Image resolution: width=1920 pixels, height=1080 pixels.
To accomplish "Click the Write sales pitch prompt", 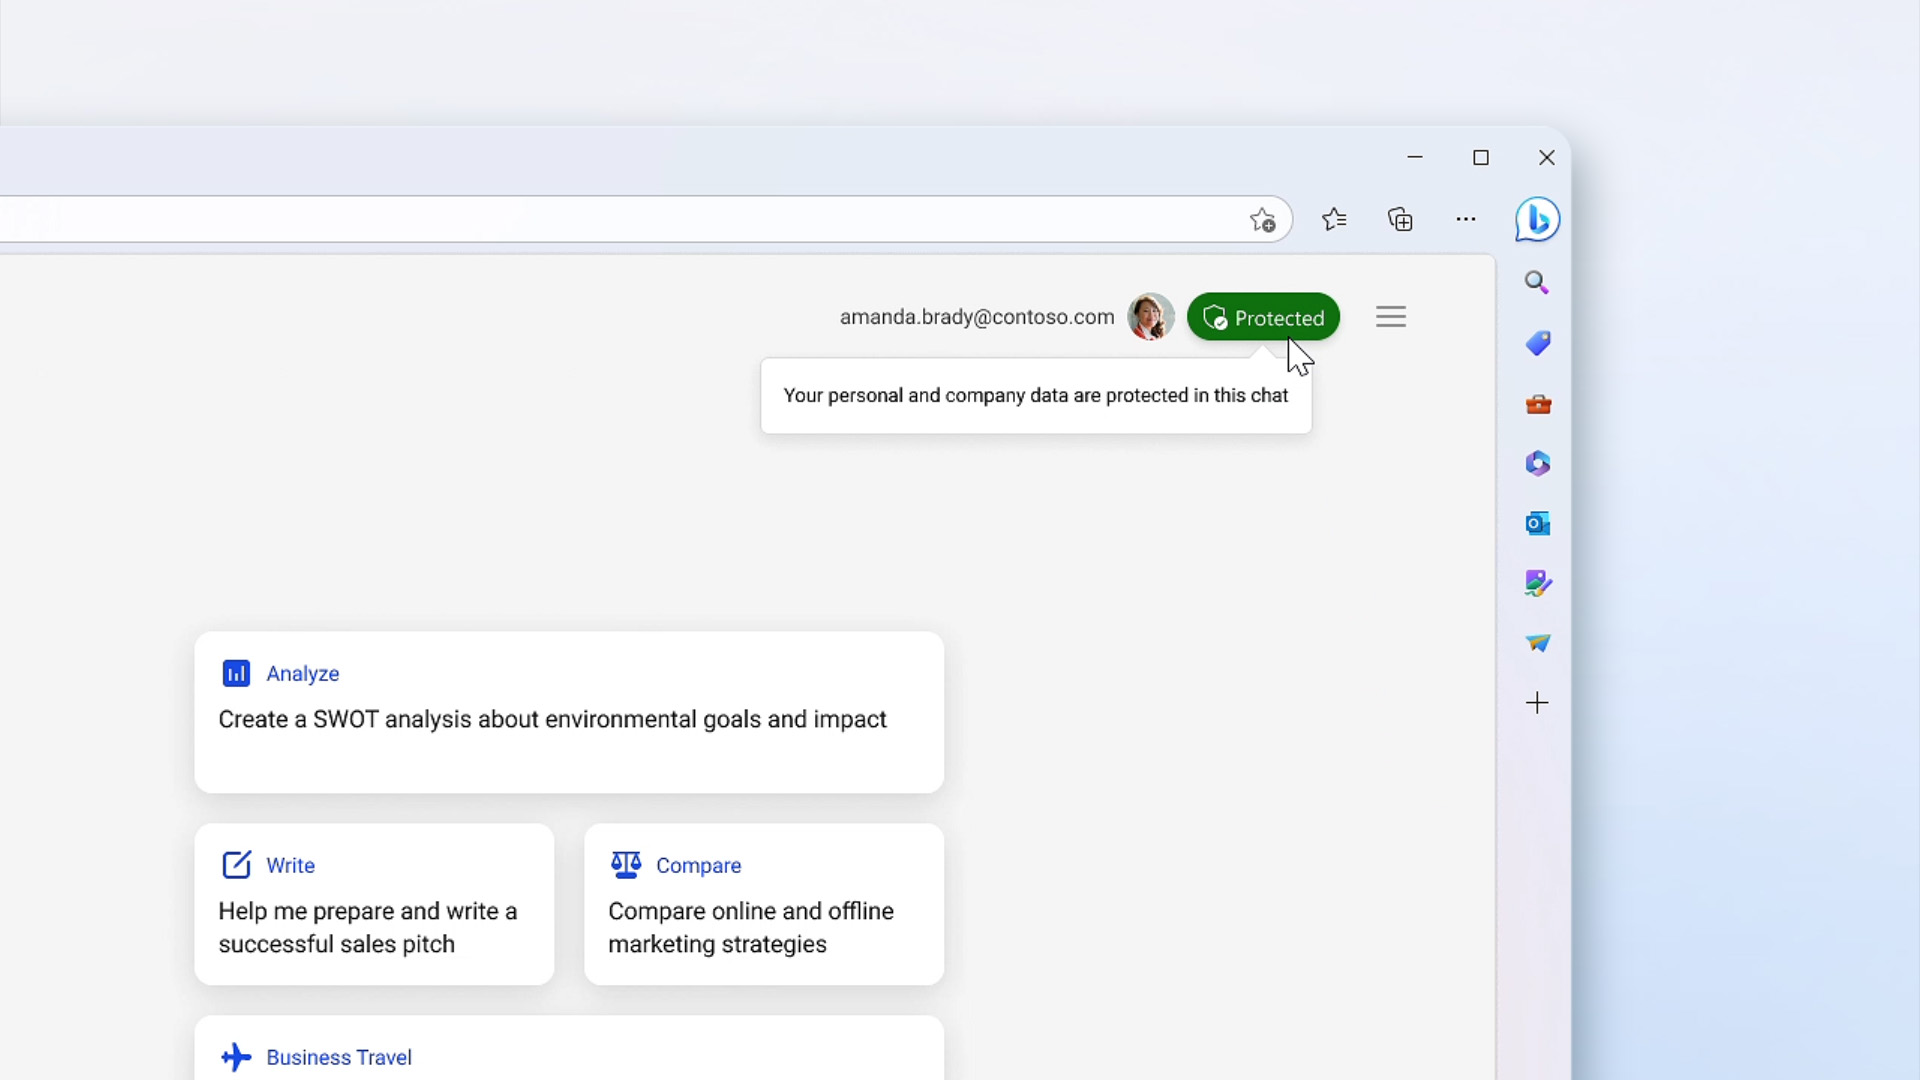I will coord(373,905).
